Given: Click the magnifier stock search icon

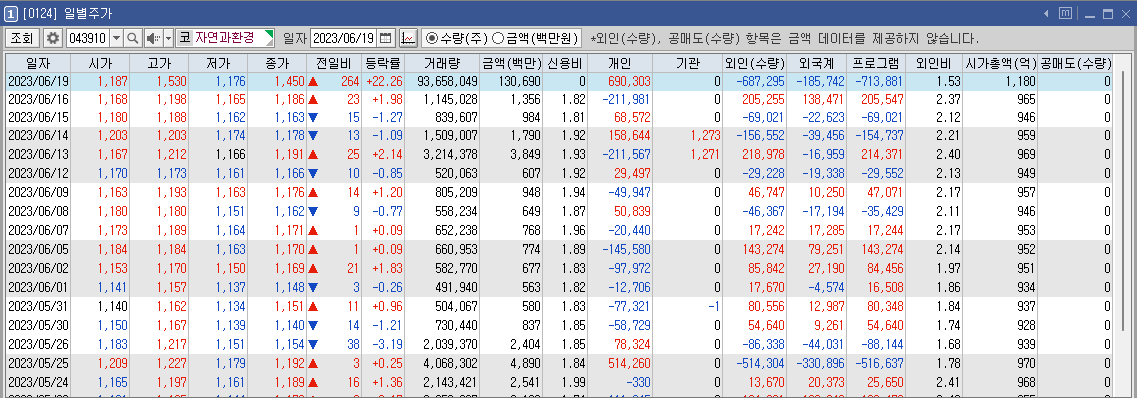Looking at the screenshot, I should [133, 38].
